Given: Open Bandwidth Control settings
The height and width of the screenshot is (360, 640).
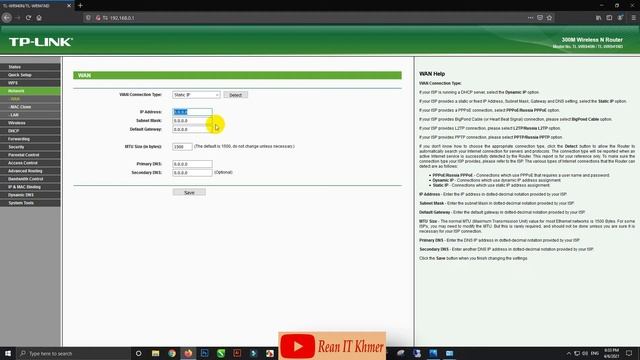Looking at the screenshot, I should [x=30, y=179].
